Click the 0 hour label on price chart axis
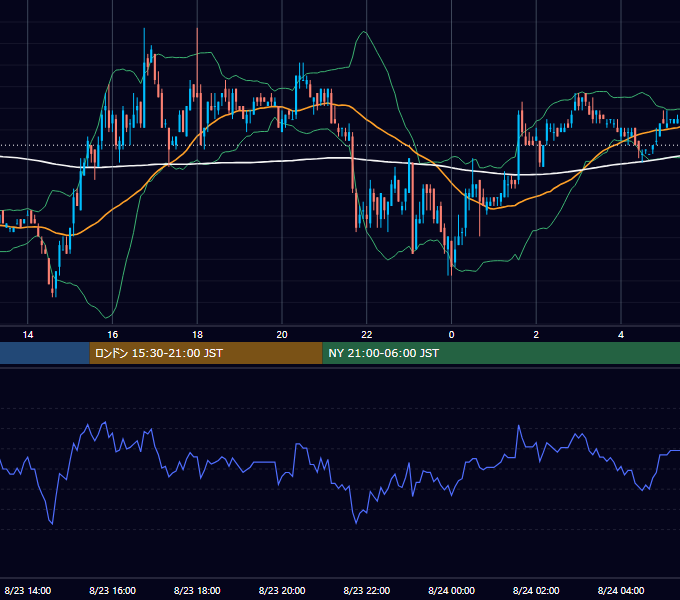This screenshot has height=600, width=680. click(x=451, y=335)
